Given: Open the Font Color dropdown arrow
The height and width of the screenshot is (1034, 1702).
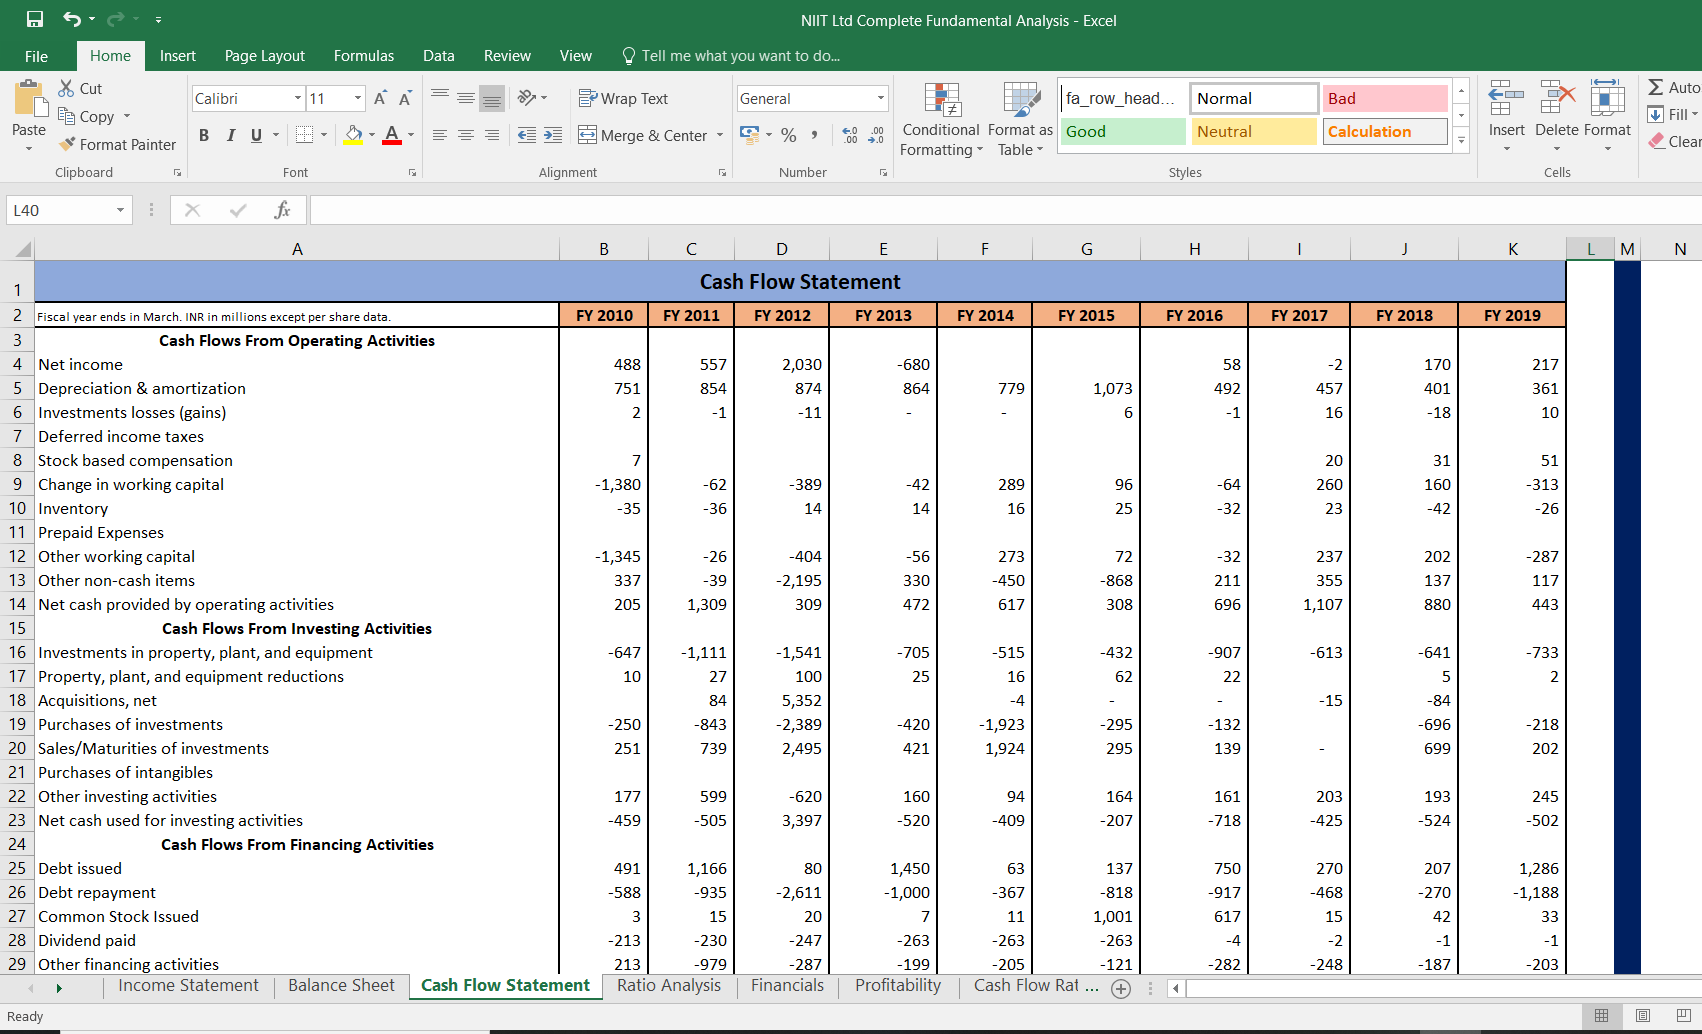Looking at the screenshot, I should [x=411, y=135].
